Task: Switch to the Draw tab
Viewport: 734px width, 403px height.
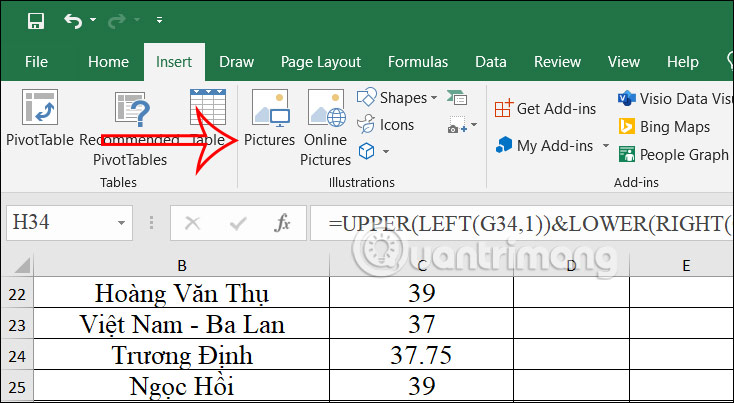Action: coord(236,62)
